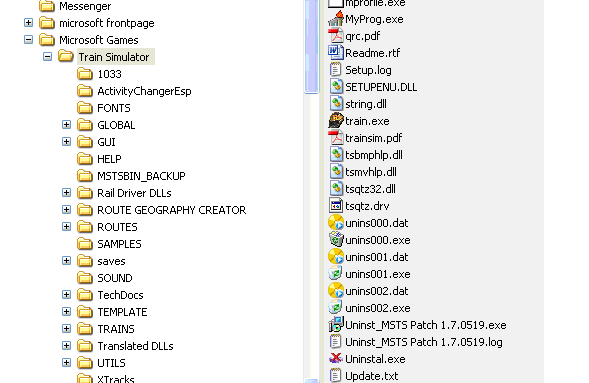This screenshot has width=589, height=383.
Task: Expand the ROUTE GEOGRAPHY CREATOR folder
Action: [66, 210]
